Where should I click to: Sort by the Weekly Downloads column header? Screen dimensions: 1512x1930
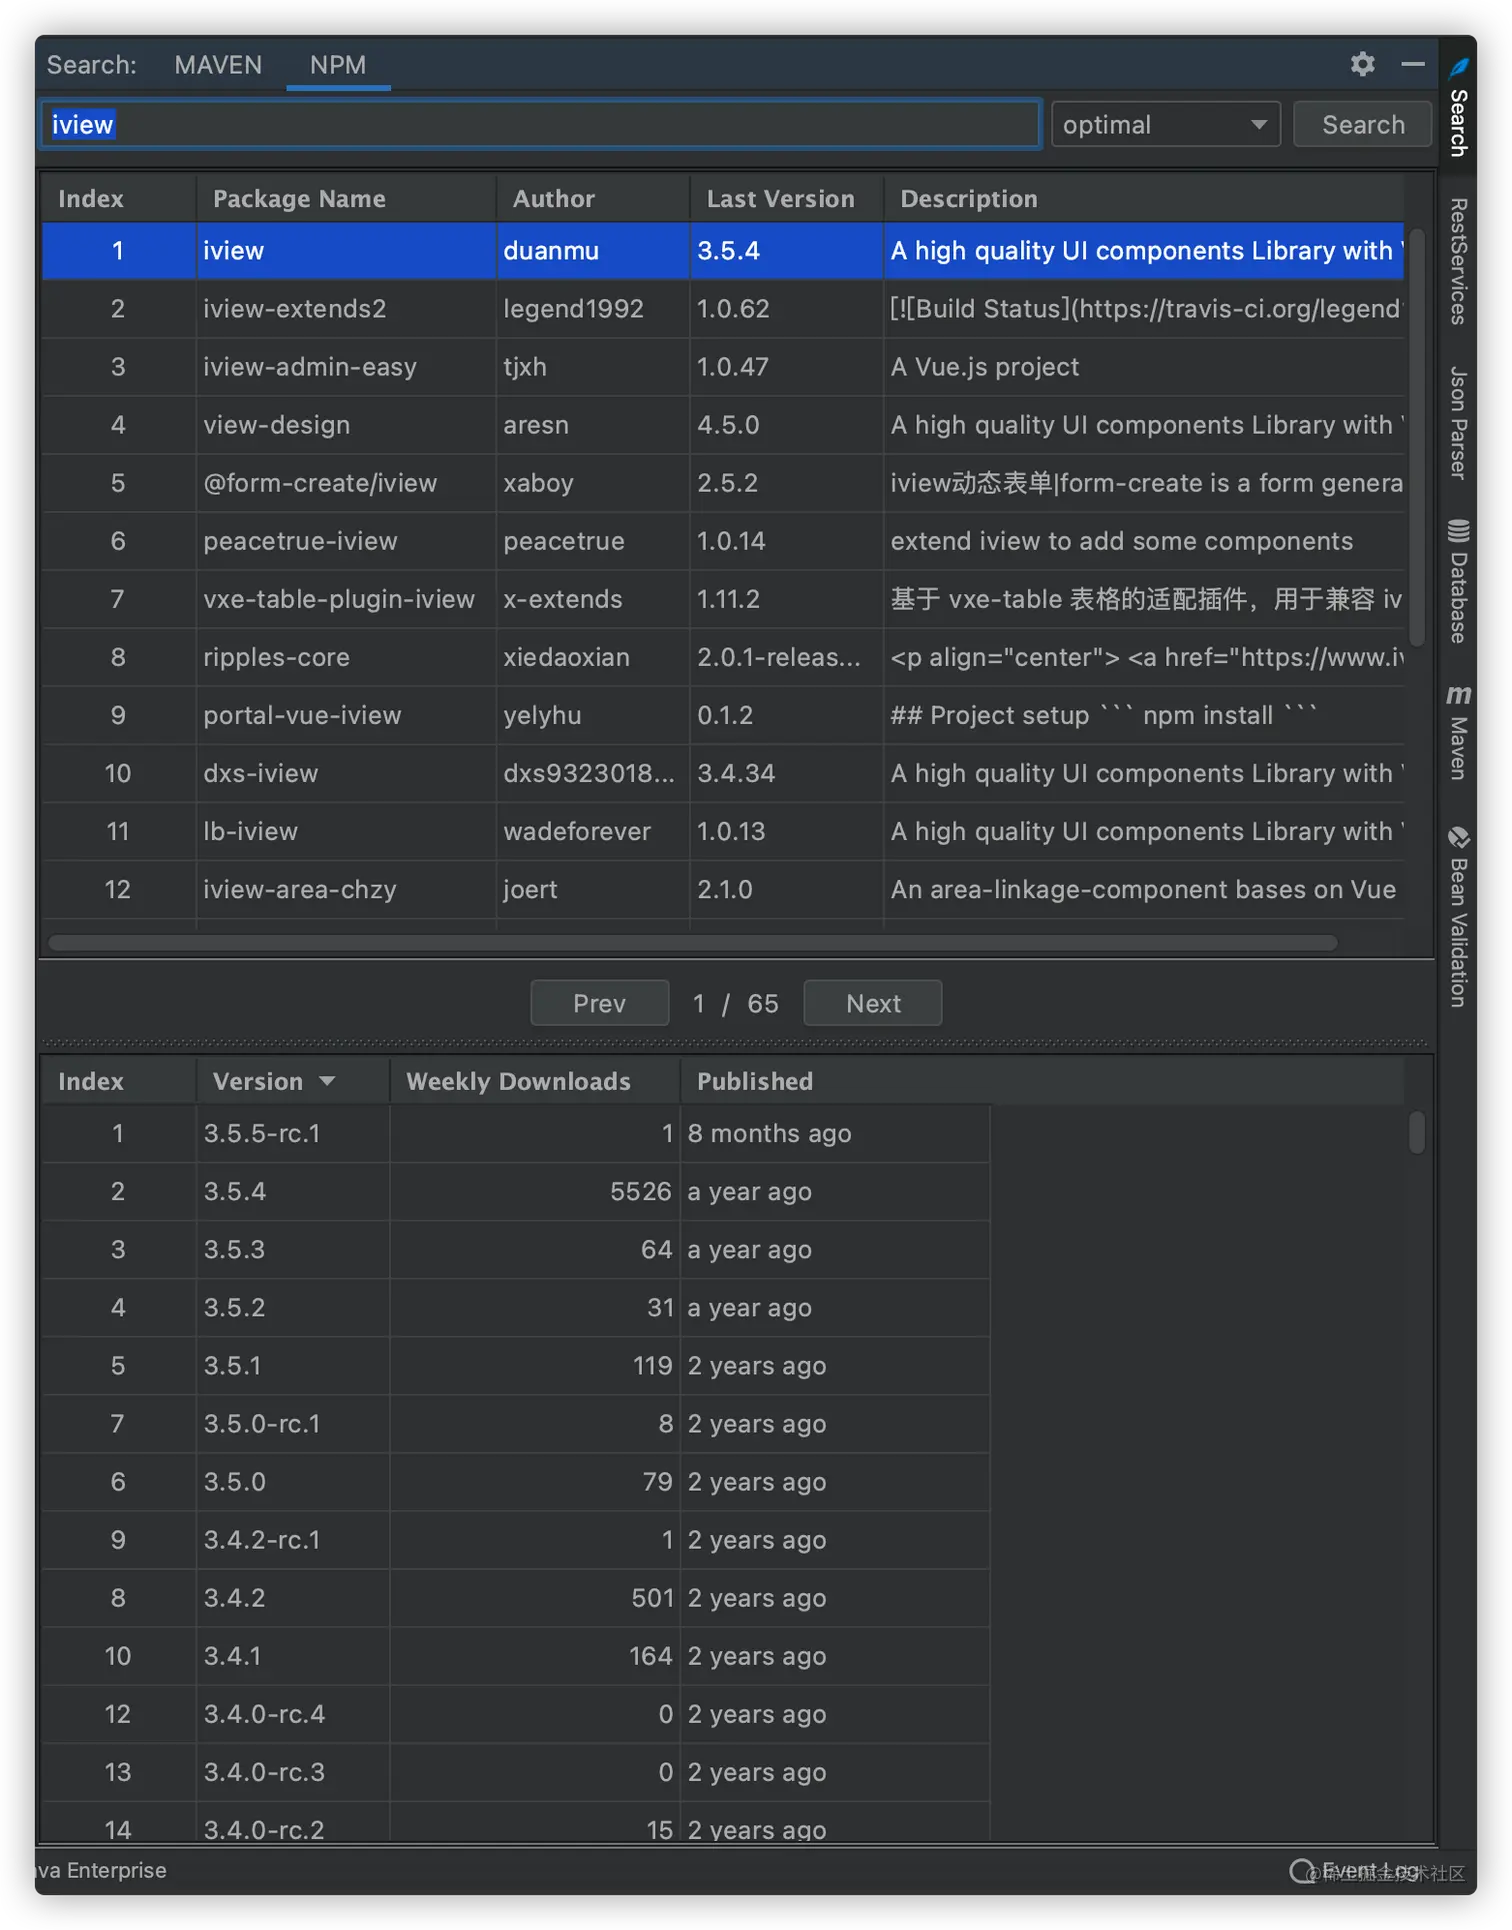point(534,1081)
